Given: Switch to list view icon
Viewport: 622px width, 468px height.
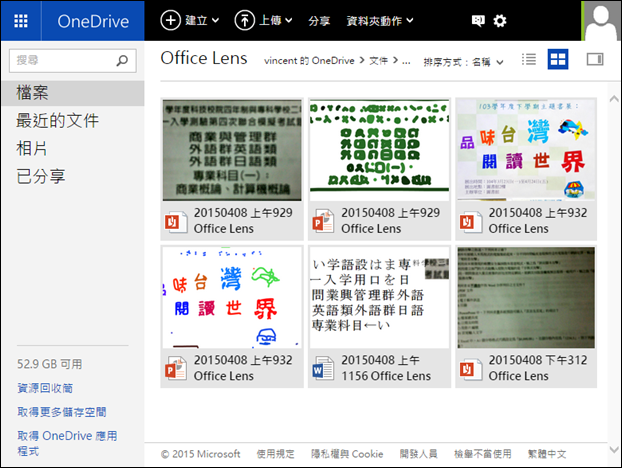Looking at the screenshot, I should click(529, 59).
